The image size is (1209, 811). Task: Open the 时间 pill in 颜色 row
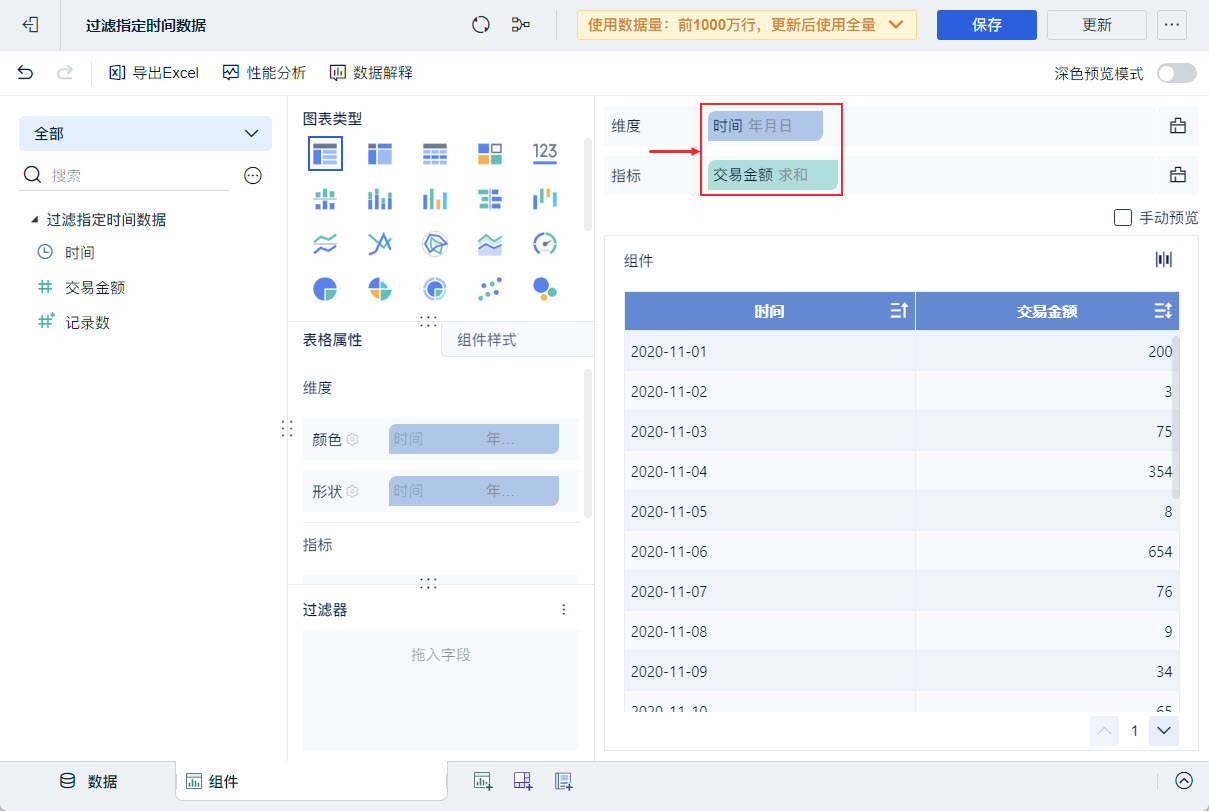[x=473, y=439]
